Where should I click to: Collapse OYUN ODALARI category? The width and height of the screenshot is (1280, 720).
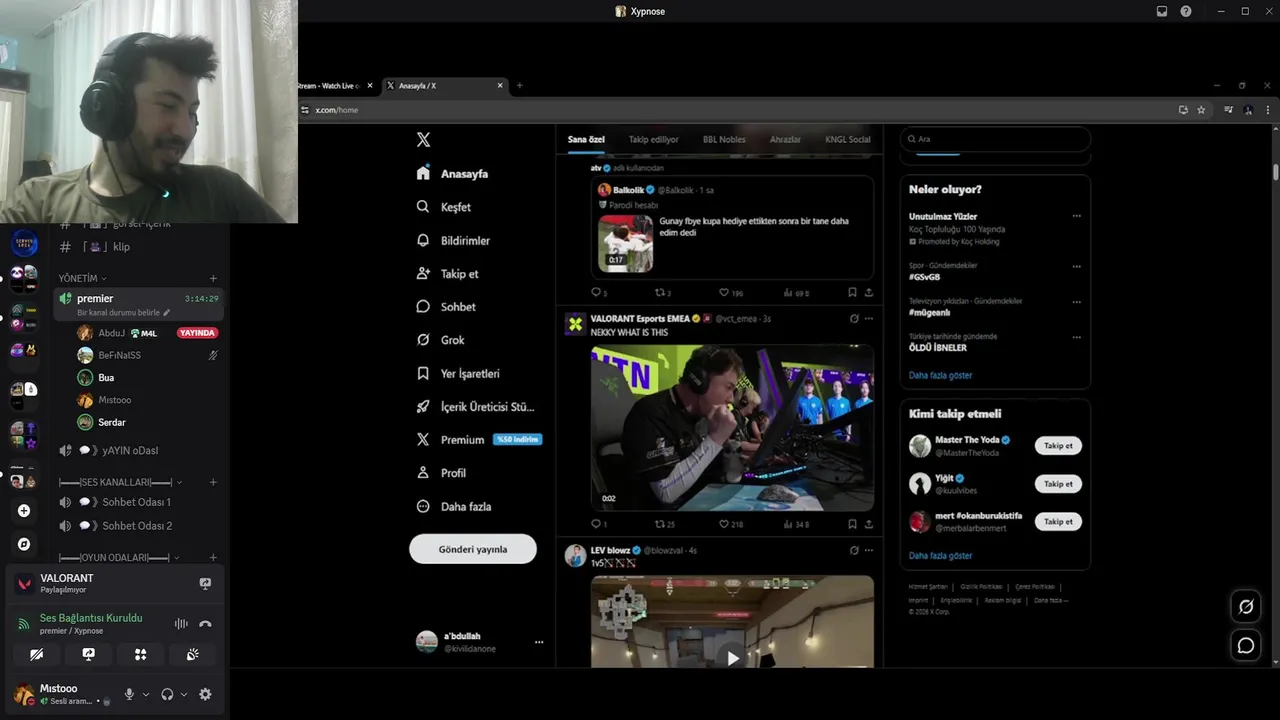(x=119, y=557)
